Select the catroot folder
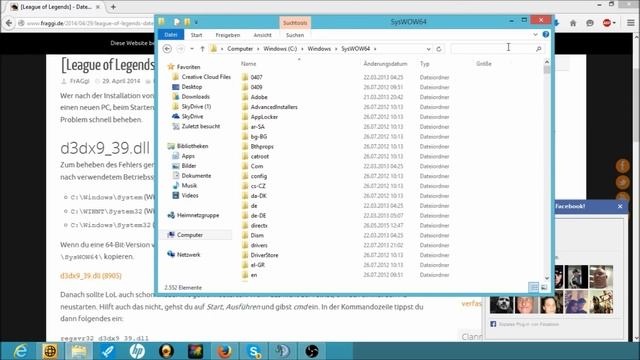 click(260, 156)
